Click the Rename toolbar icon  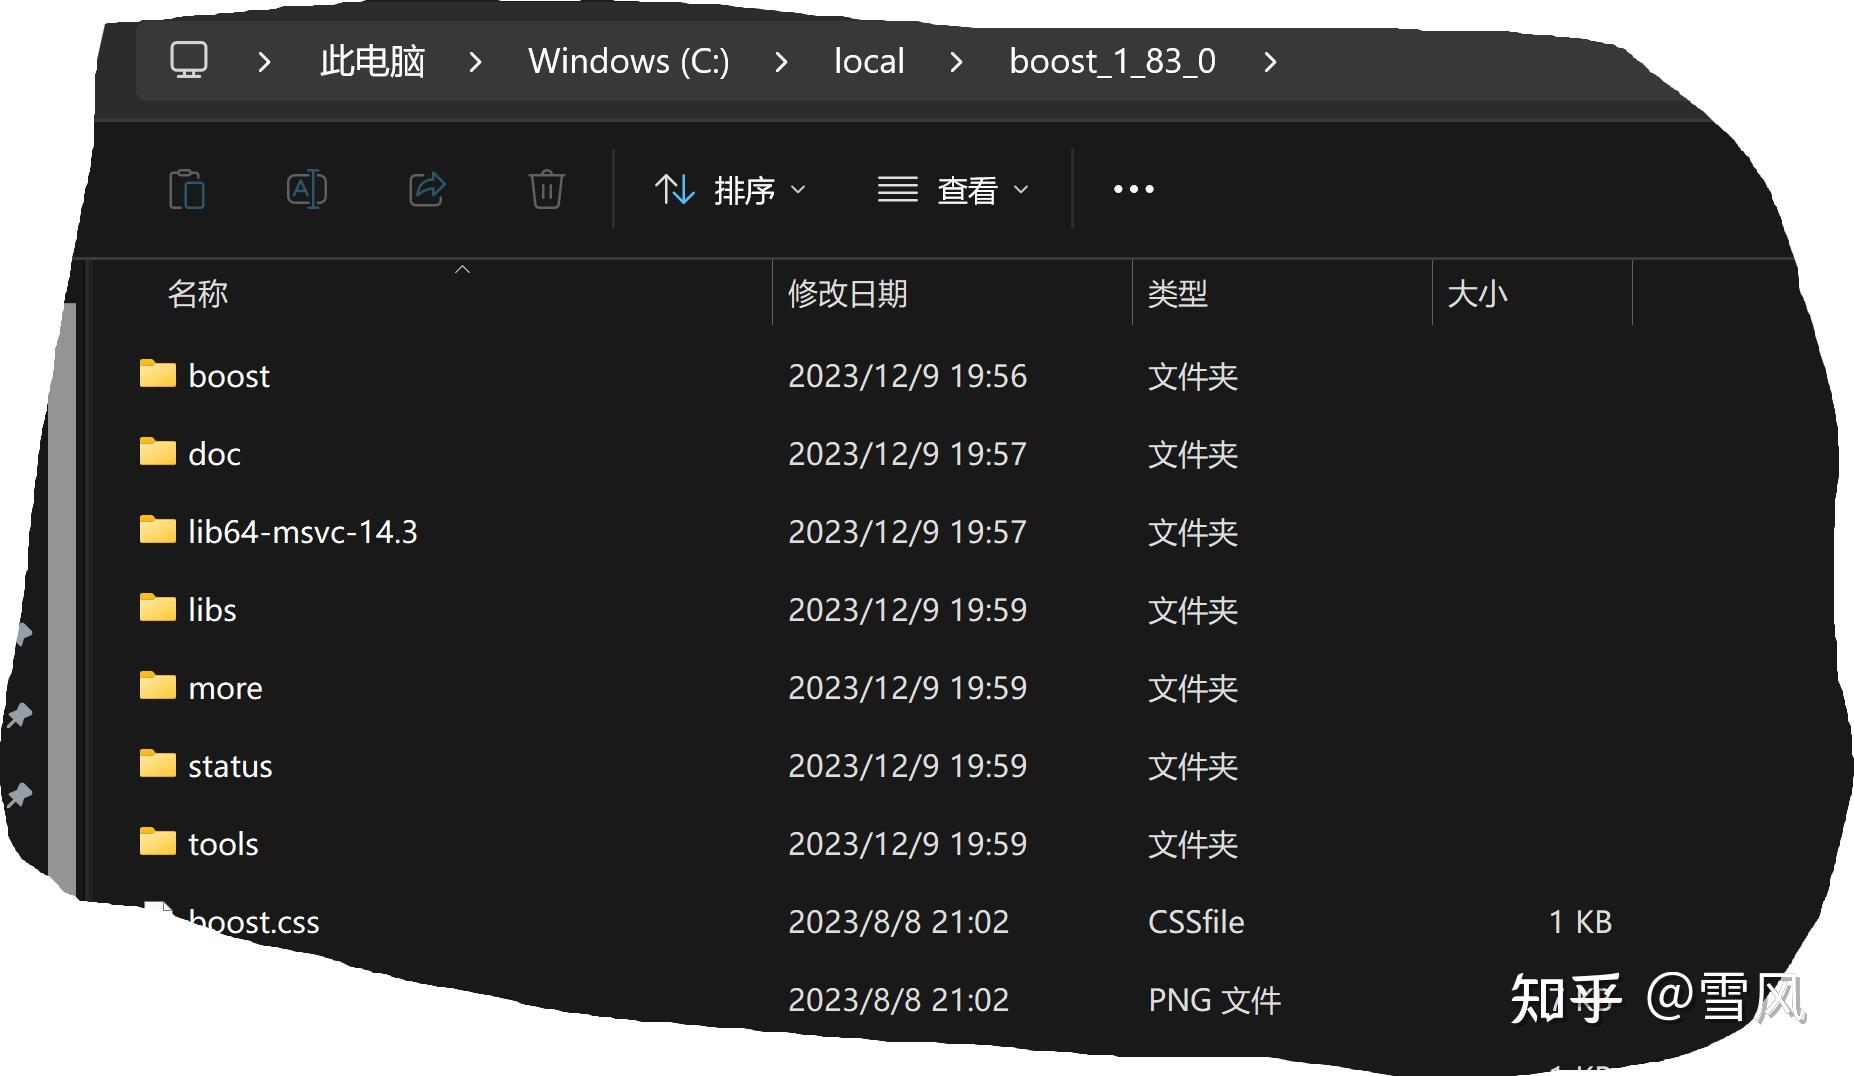point(307,189)
